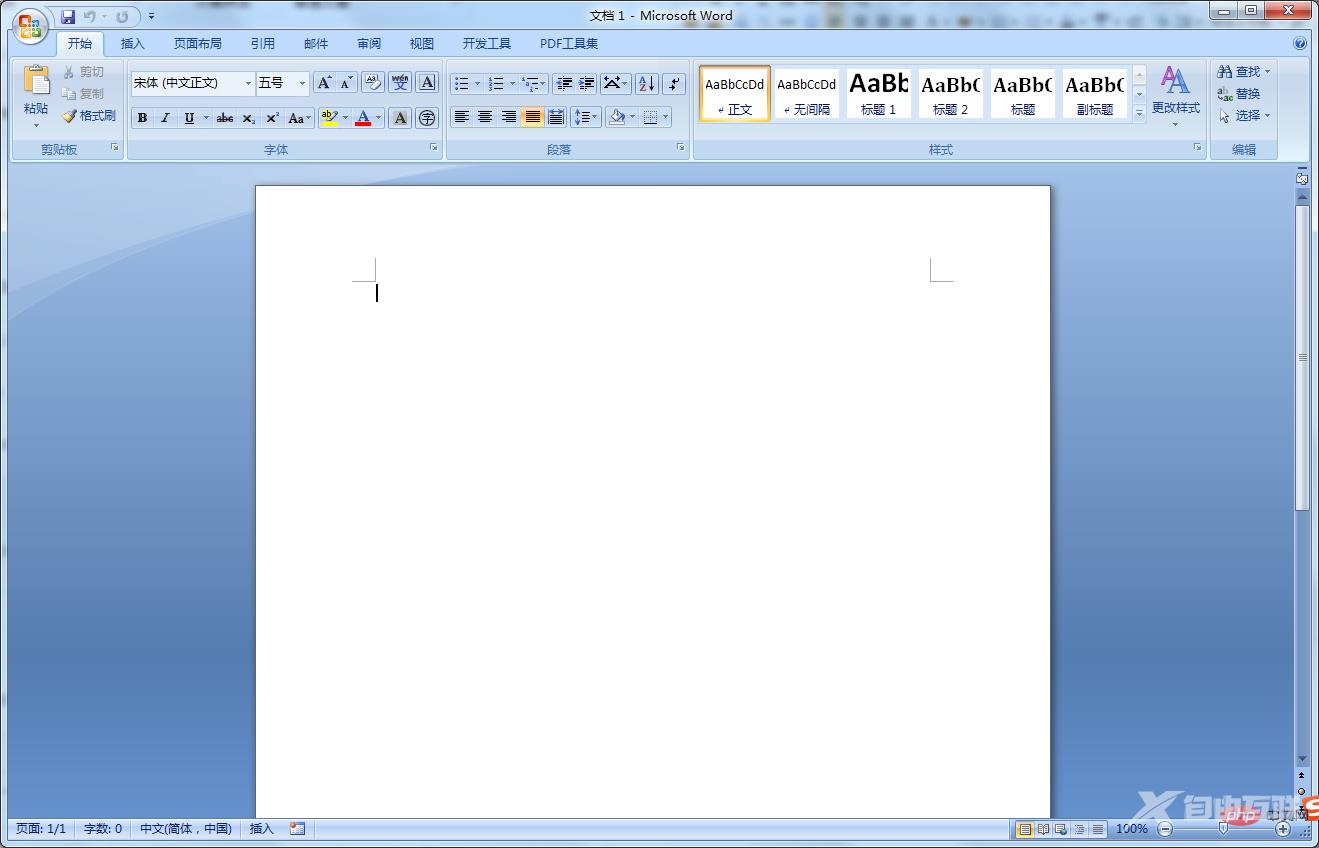Viewport: 1319px width, 848px height.
Task: Click the Paste (粘贴) clipboard icon
Action: coord(36,82)
